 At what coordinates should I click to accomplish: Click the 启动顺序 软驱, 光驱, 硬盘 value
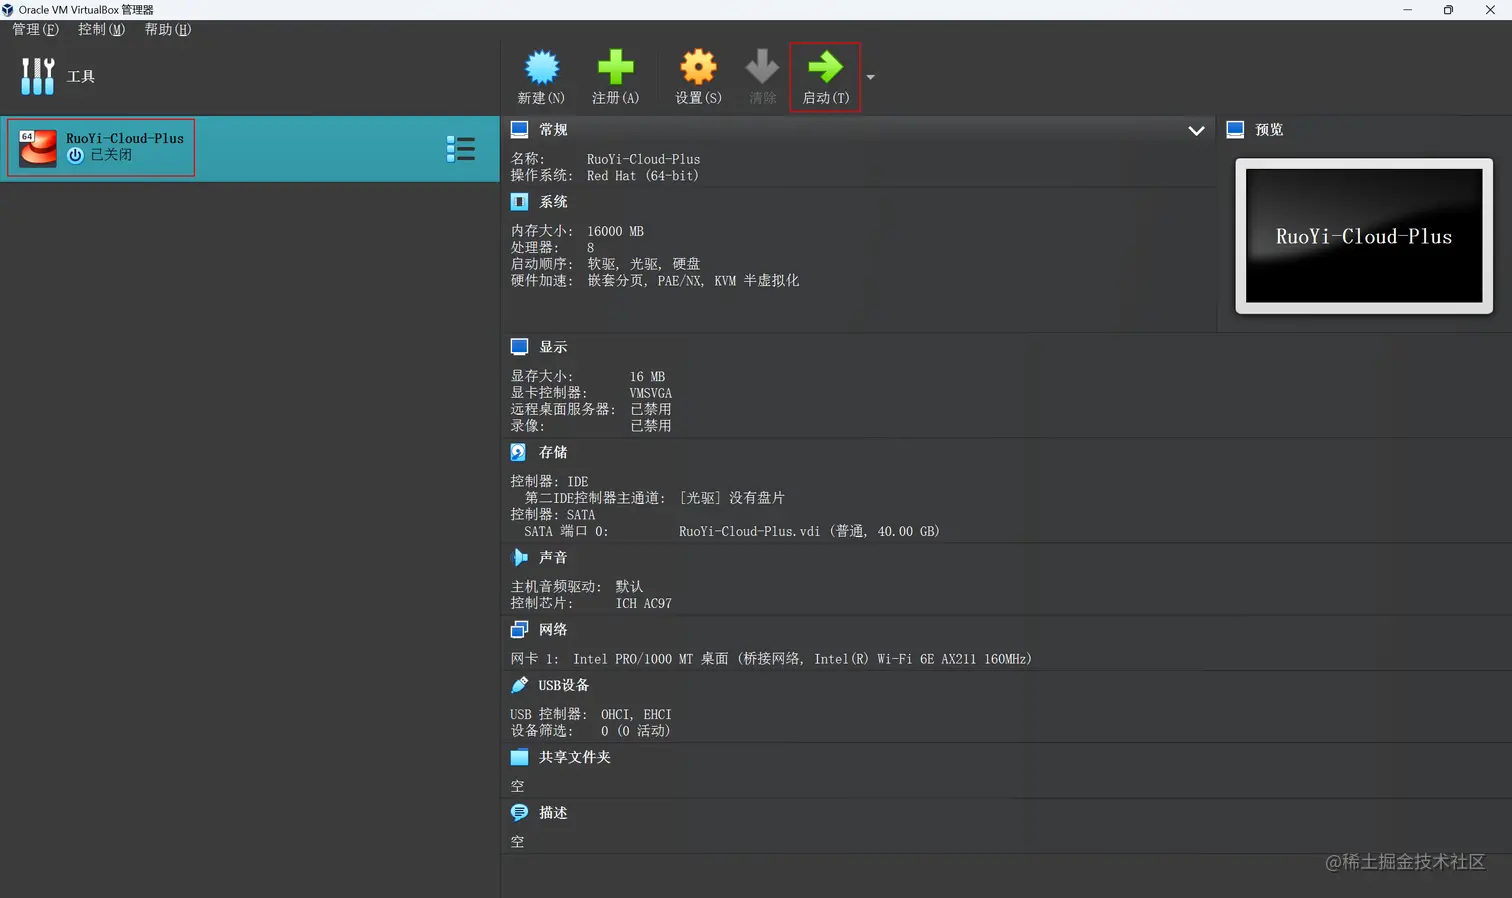pyautogui.click(x=643, y=264)
